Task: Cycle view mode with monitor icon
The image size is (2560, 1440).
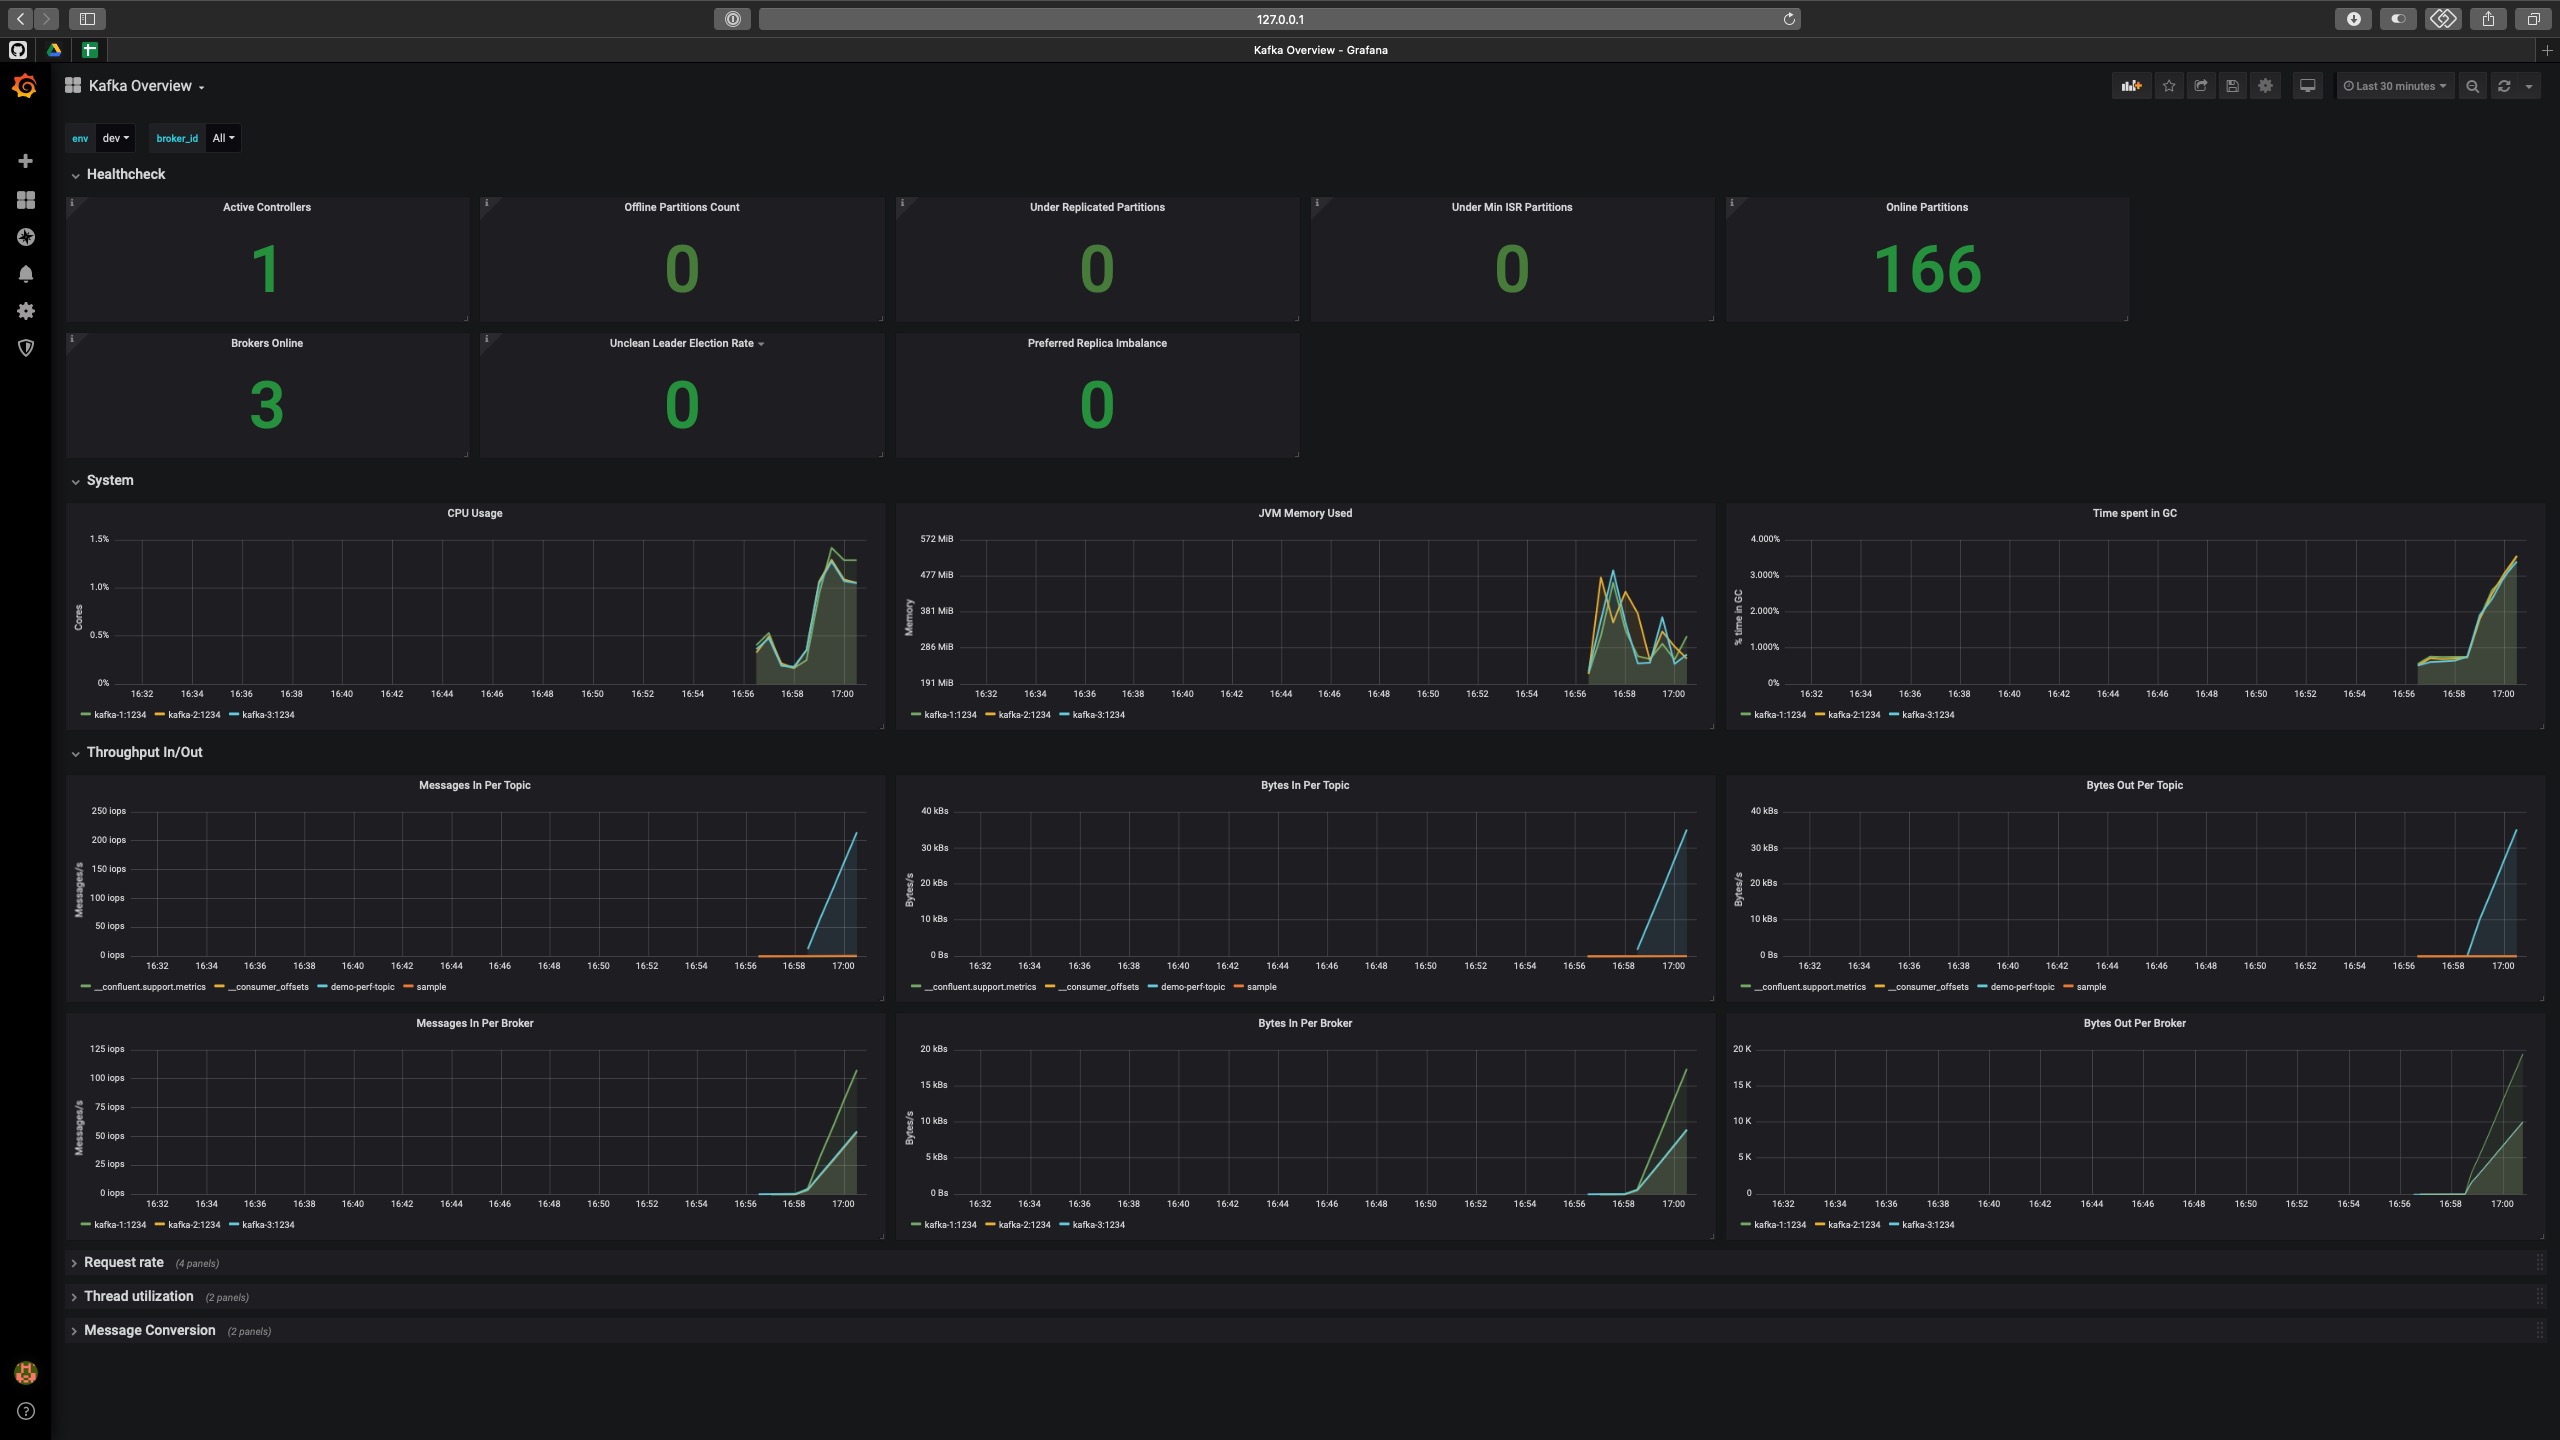Action: point(2307,86)
